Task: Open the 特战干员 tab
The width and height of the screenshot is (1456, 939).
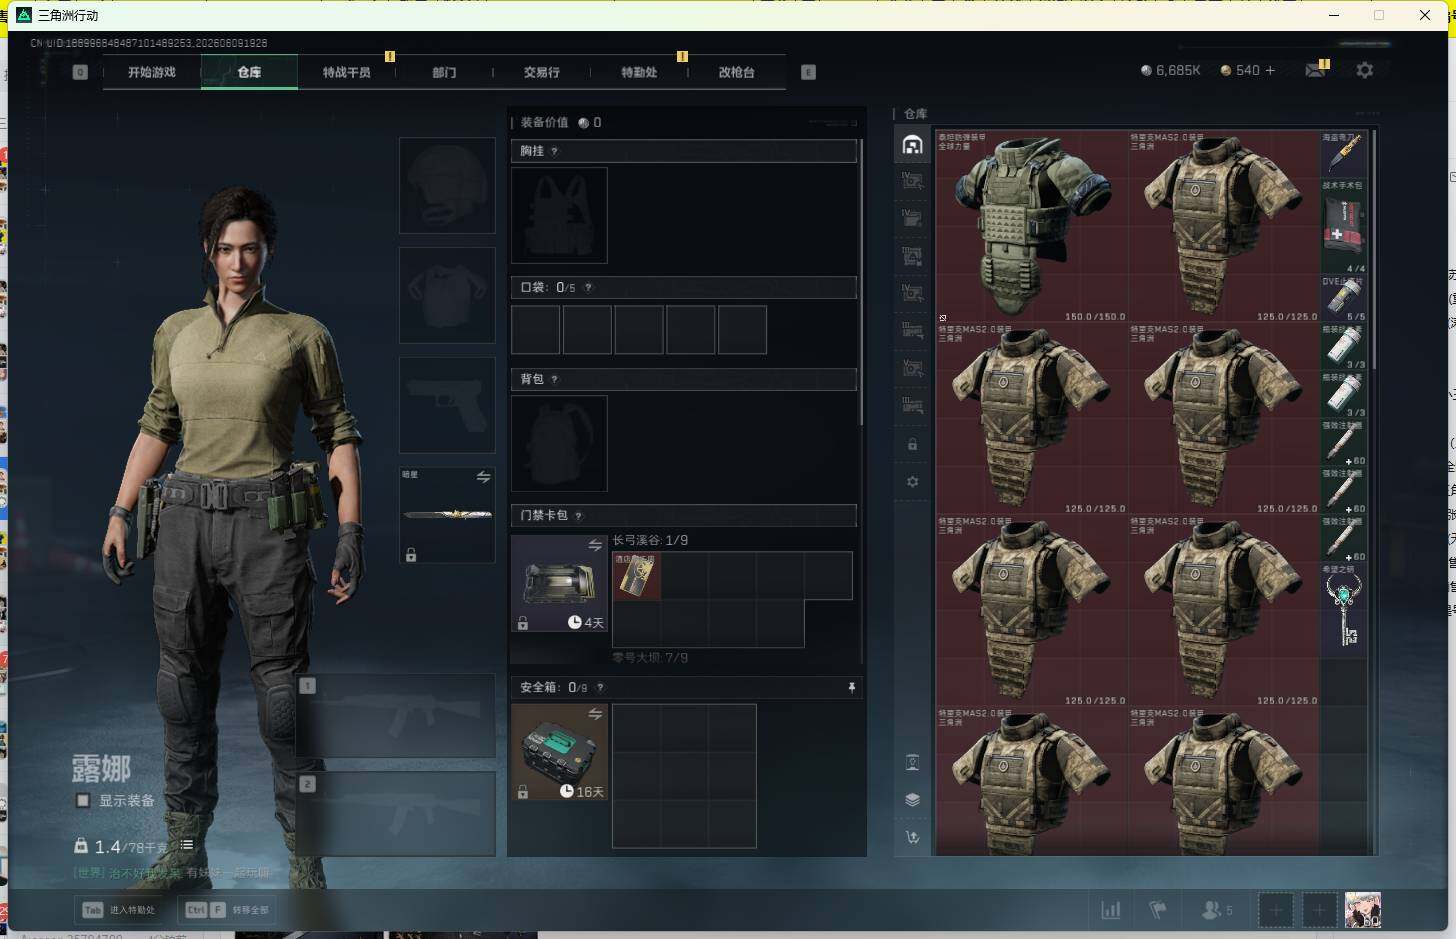Action: click(x=346, y=72)
